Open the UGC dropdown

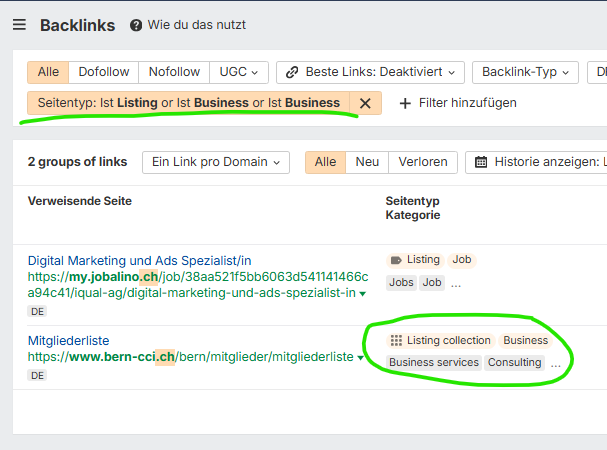point(239,72)
